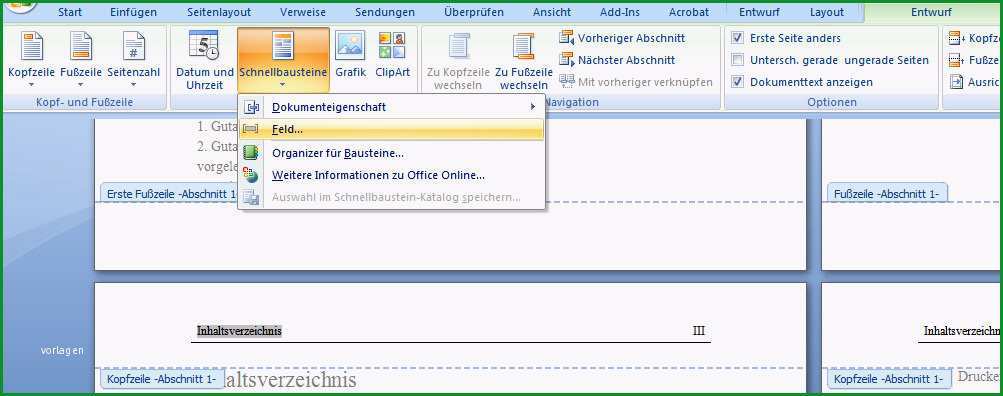Click the Dokumenteigenschaft menu icon
The width and height of the screenshot is (1003, 396).
pos(252,107)
